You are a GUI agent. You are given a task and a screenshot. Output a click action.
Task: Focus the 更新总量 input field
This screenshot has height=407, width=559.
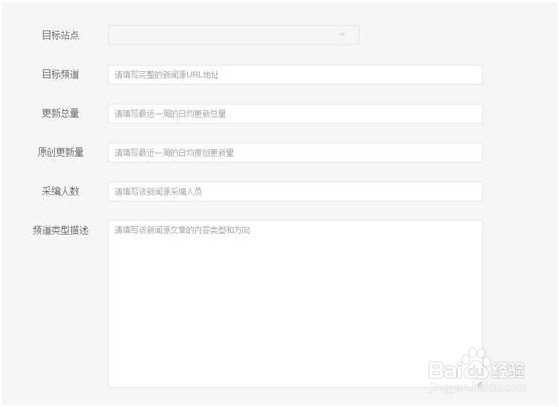[296, 114]
